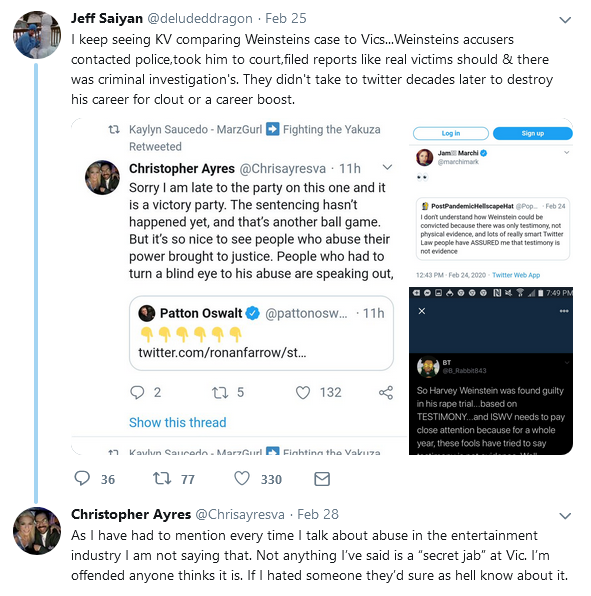Open Show this thread link
Image resolution: width=591 pixels, height=596 pixels.
[177, 422]
